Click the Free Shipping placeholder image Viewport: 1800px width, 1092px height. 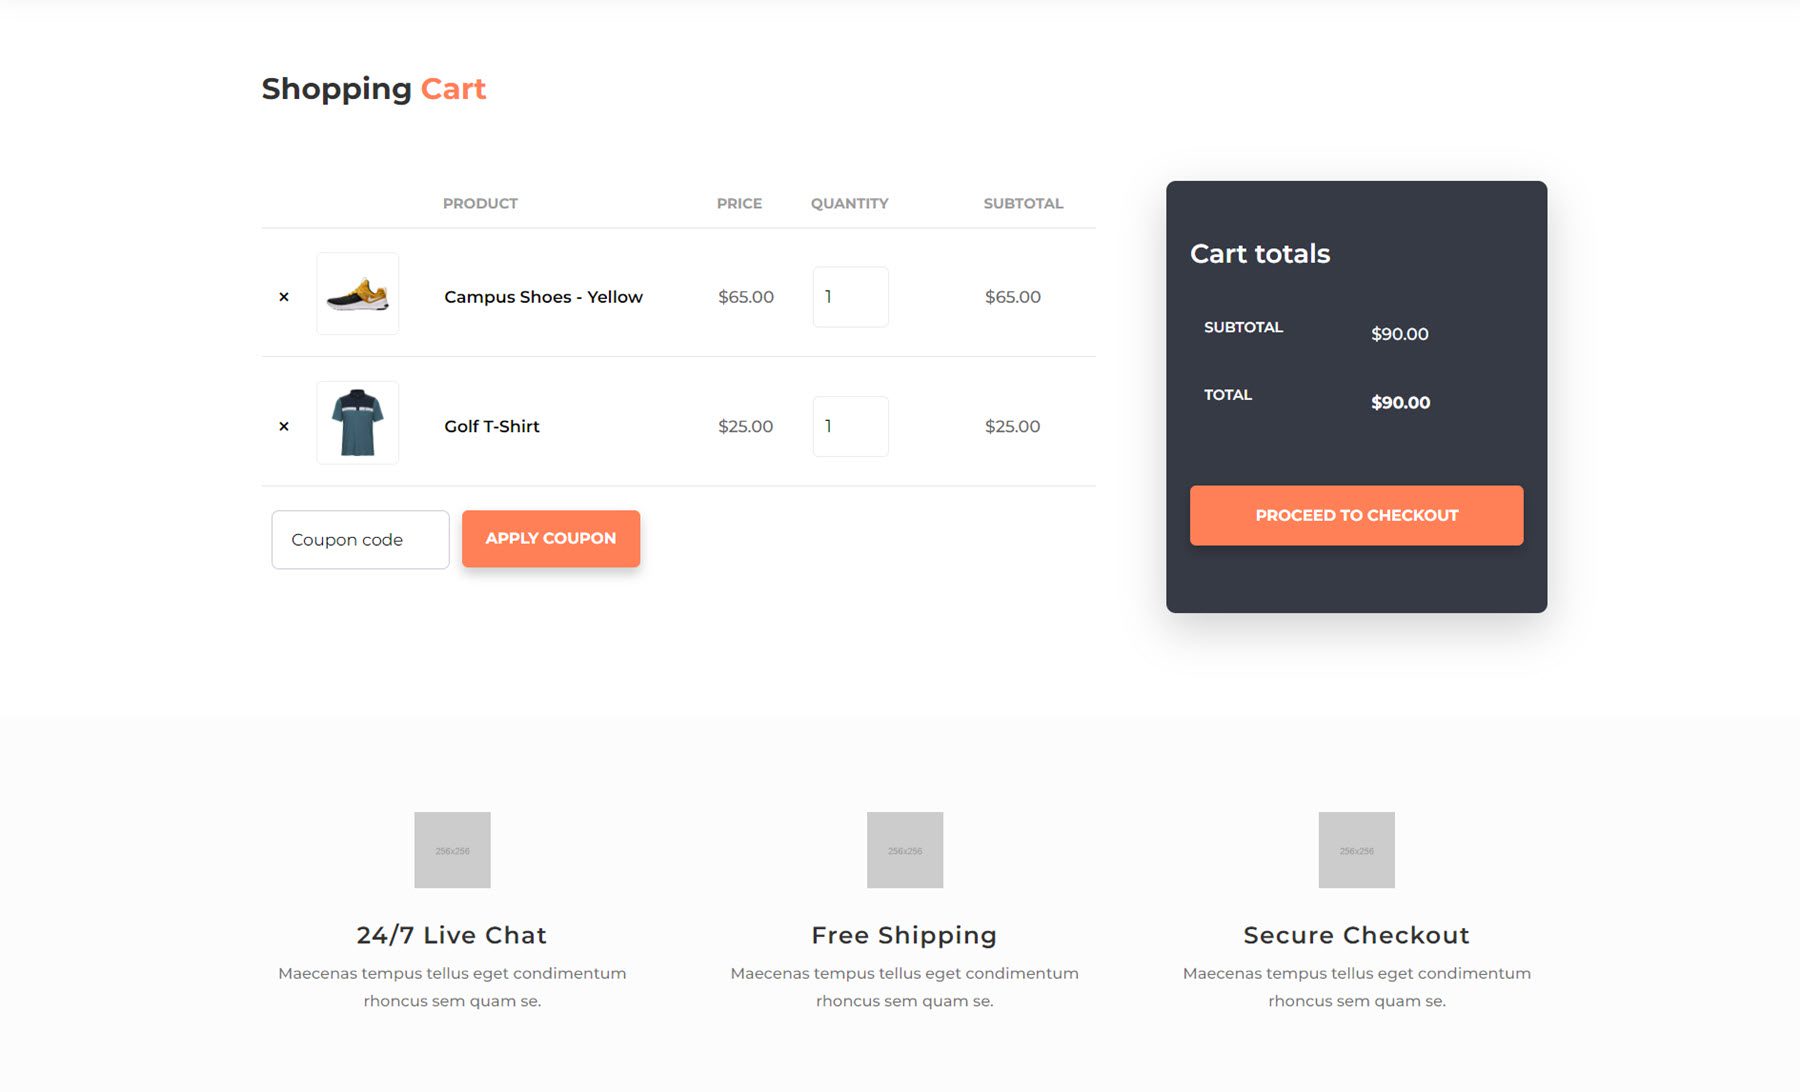tap(904, 849)
